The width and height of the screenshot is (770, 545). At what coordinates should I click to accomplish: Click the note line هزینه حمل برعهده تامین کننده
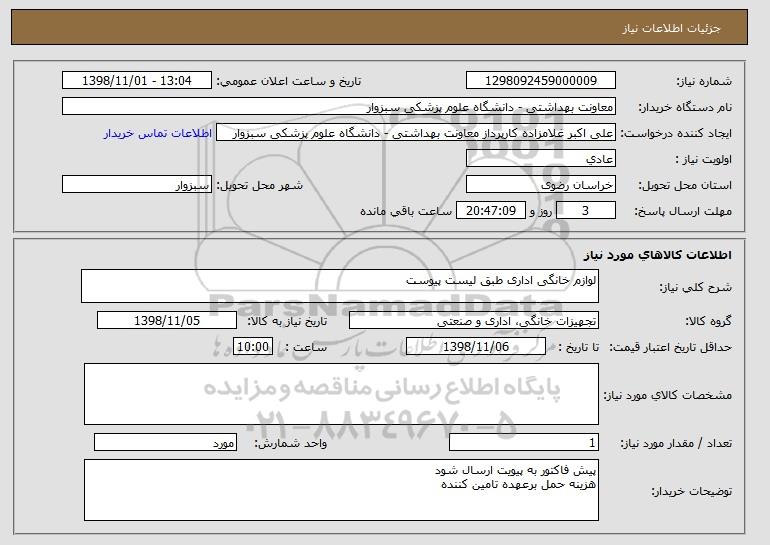[x=519, y=485]
